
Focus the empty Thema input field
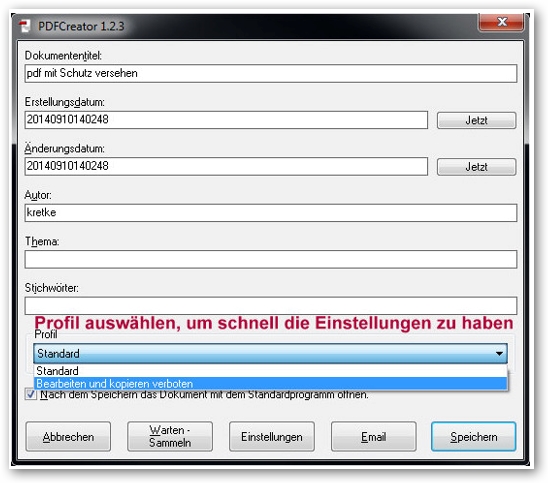271,259
